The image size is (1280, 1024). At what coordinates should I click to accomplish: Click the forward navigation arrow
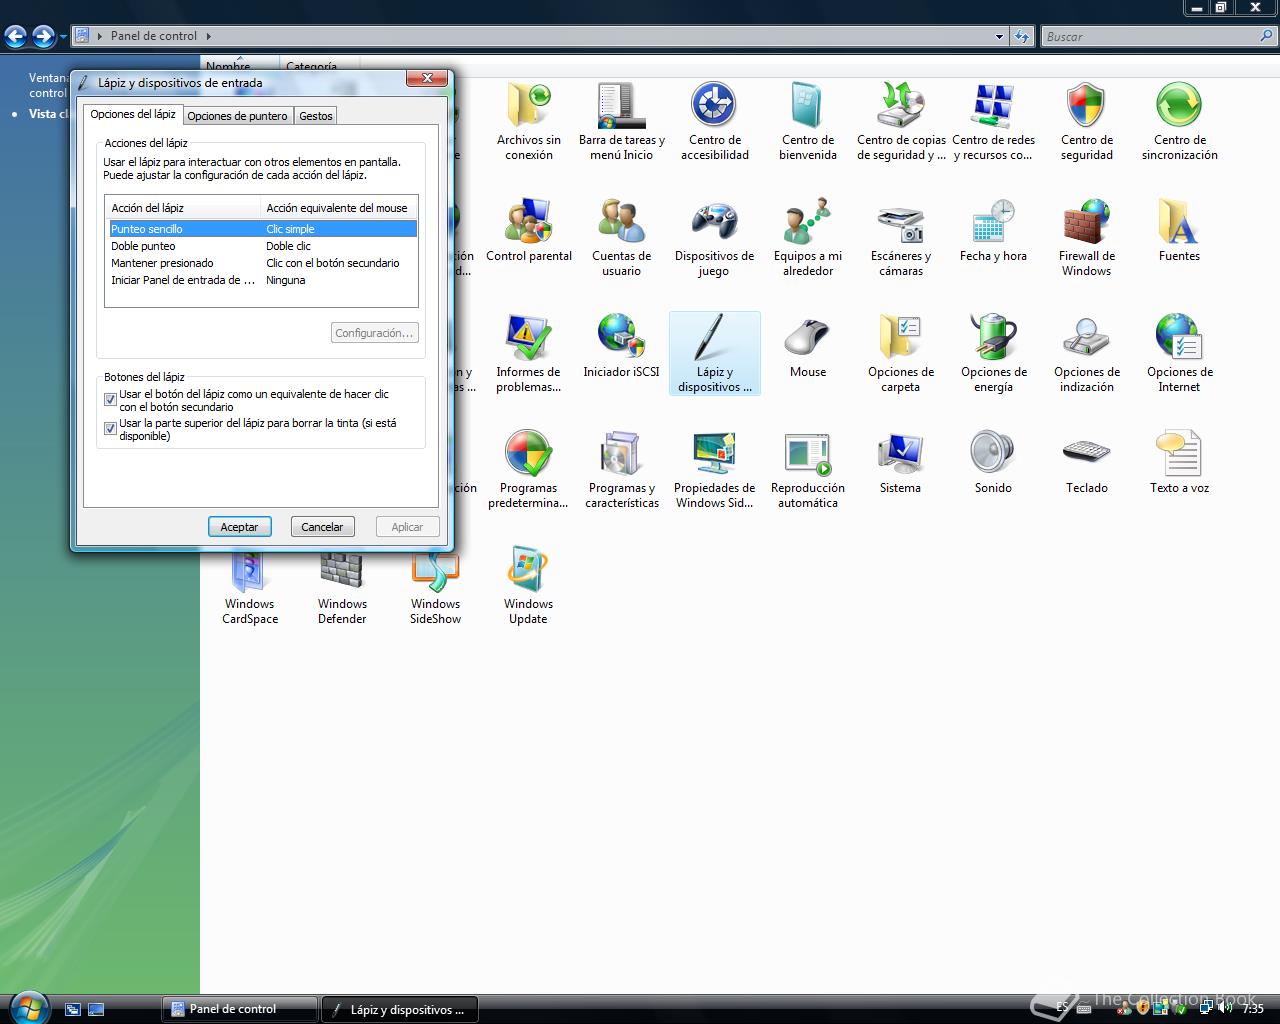point(44,37)
